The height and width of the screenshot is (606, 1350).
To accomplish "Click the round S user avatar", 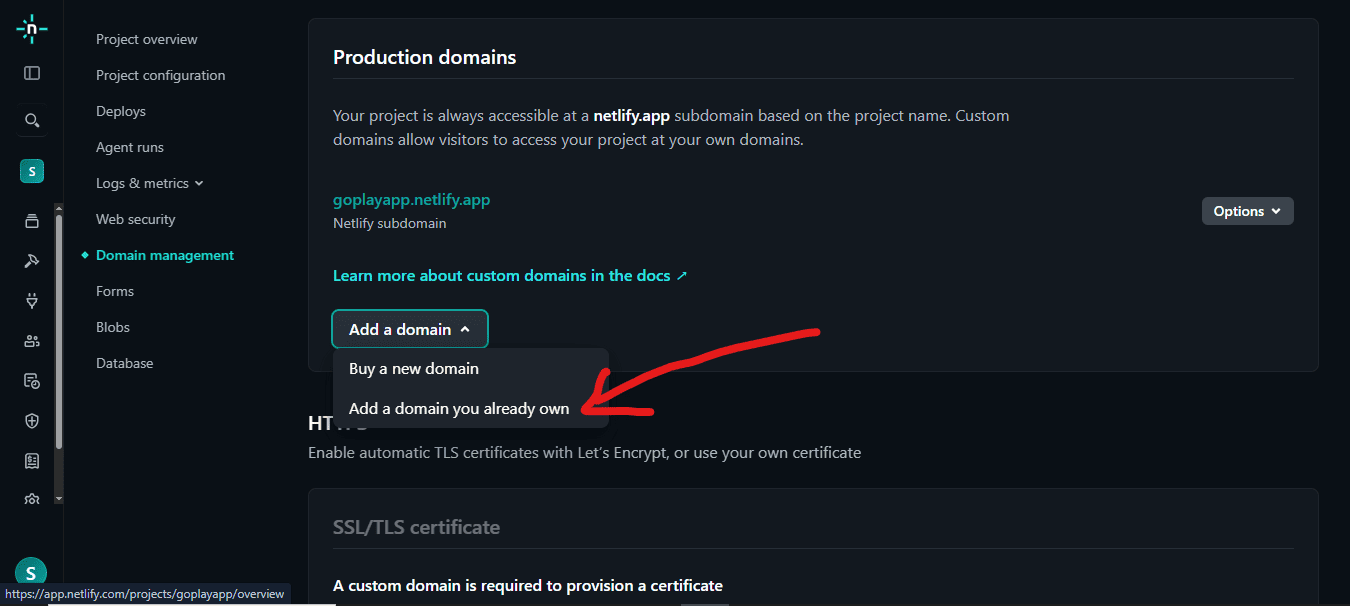I will [x=31, y=573].
